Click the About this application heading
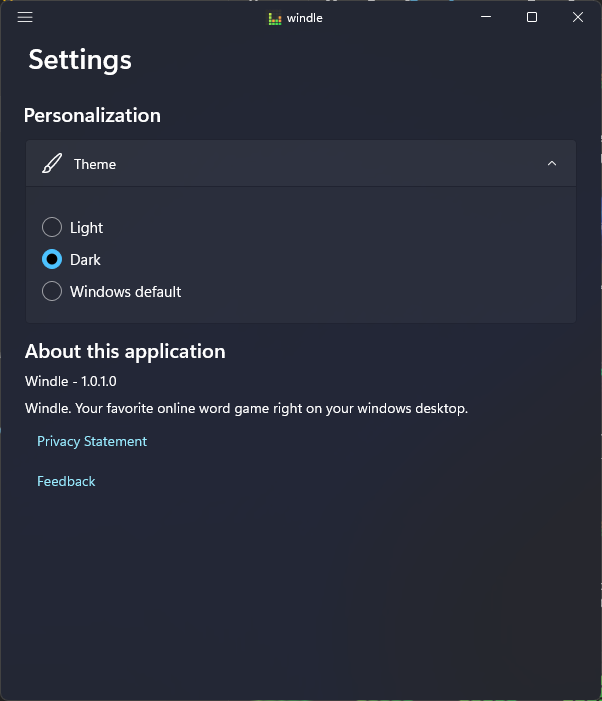This screenshot has width=602, height=701. 125,351
